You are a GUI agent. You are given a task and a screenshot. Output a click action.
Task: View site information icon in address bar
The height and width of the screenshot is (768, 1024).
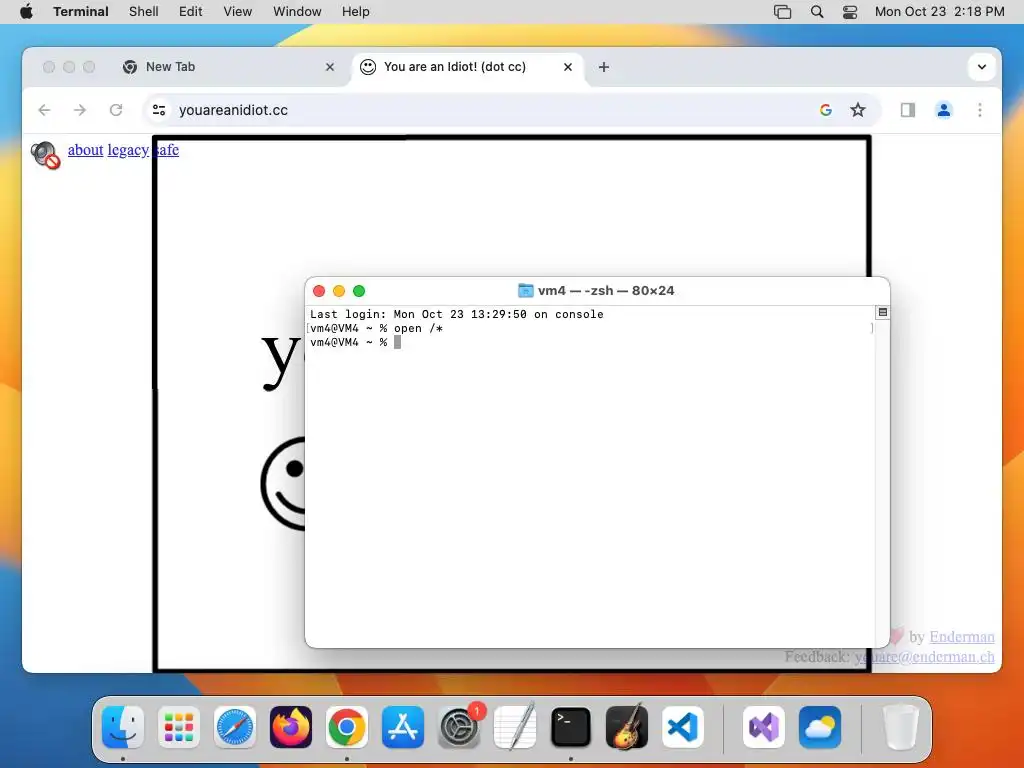tap(159, 110)
